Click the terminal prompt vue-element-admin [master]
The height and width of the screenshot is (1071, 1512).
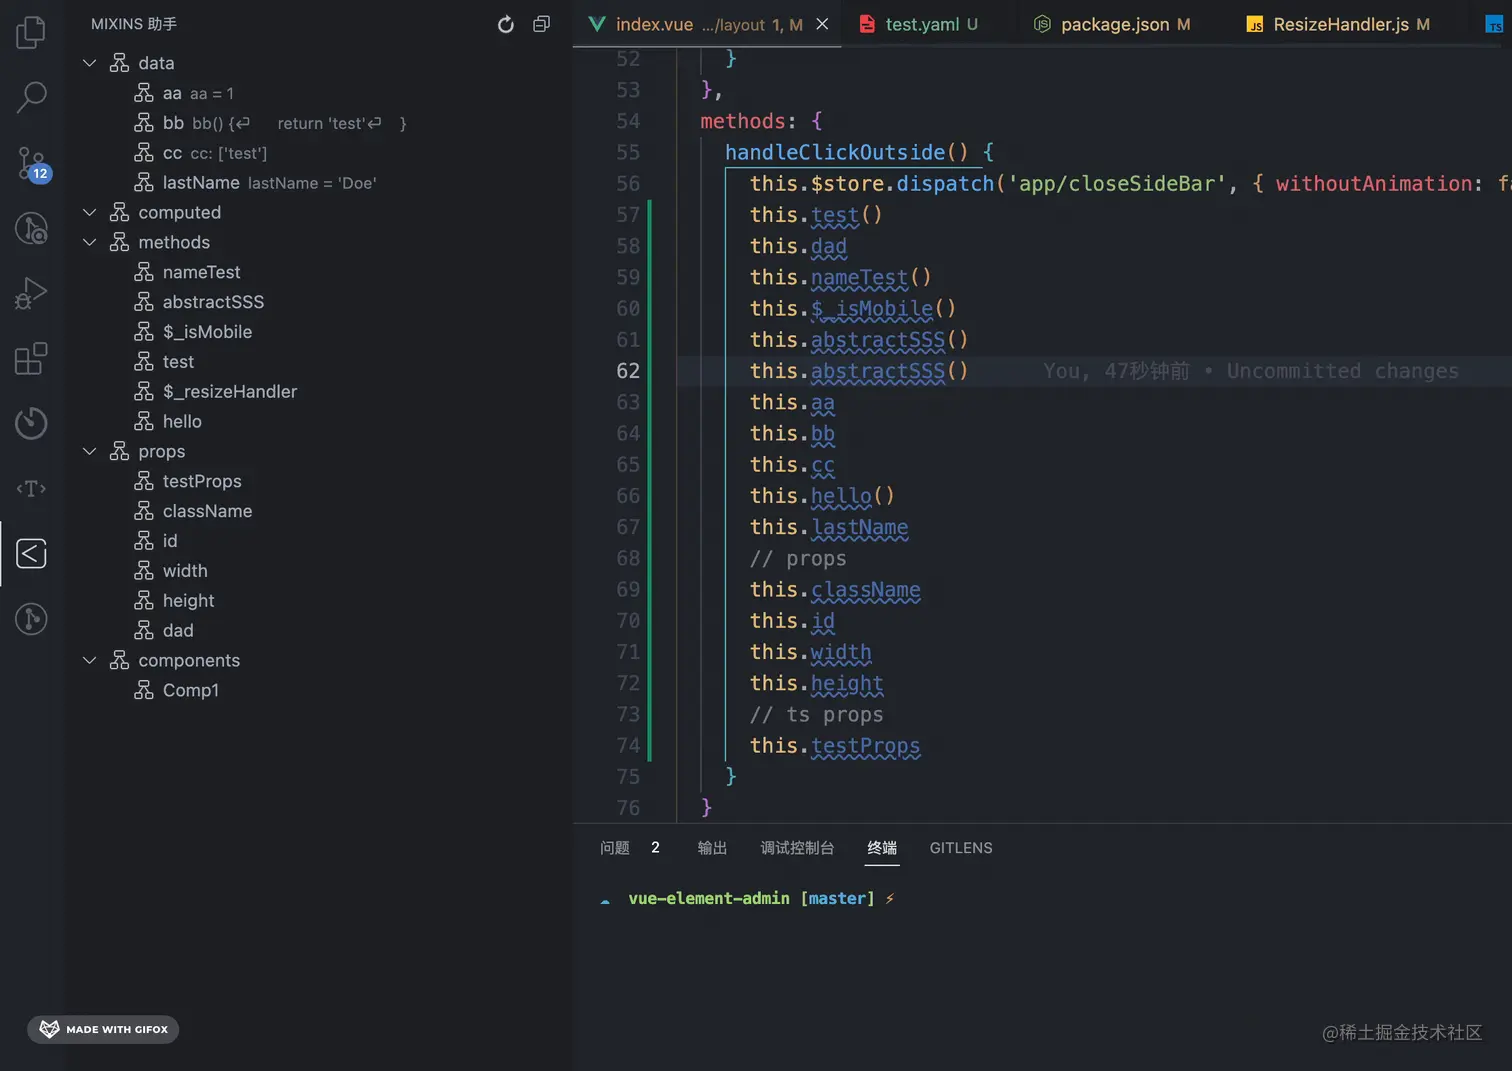pos(751,899)
